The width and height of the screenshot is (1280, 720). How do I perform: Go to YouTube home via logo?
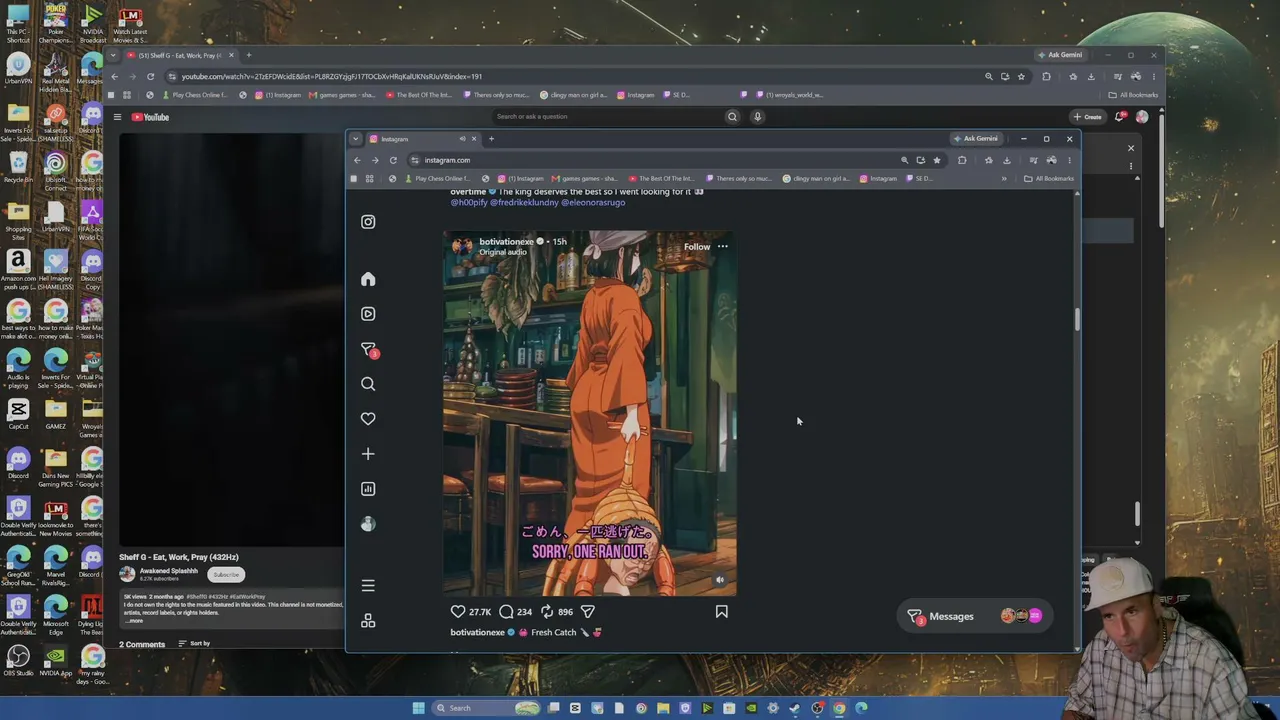coord(151,117)
